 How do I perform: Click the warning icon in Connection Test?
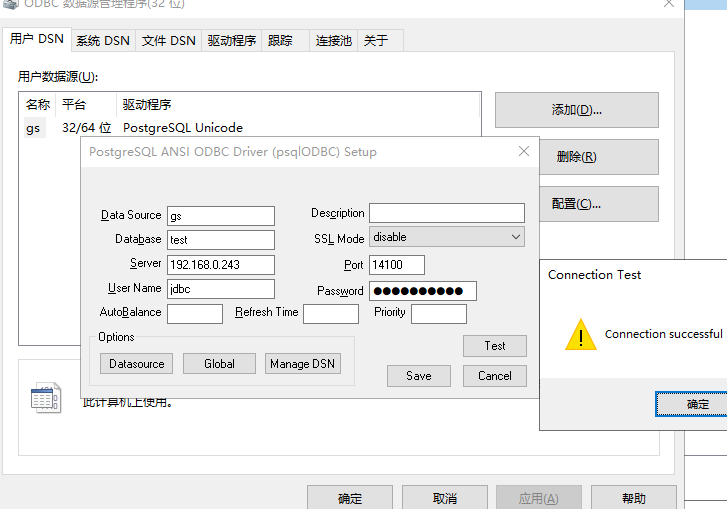(580, 335)
